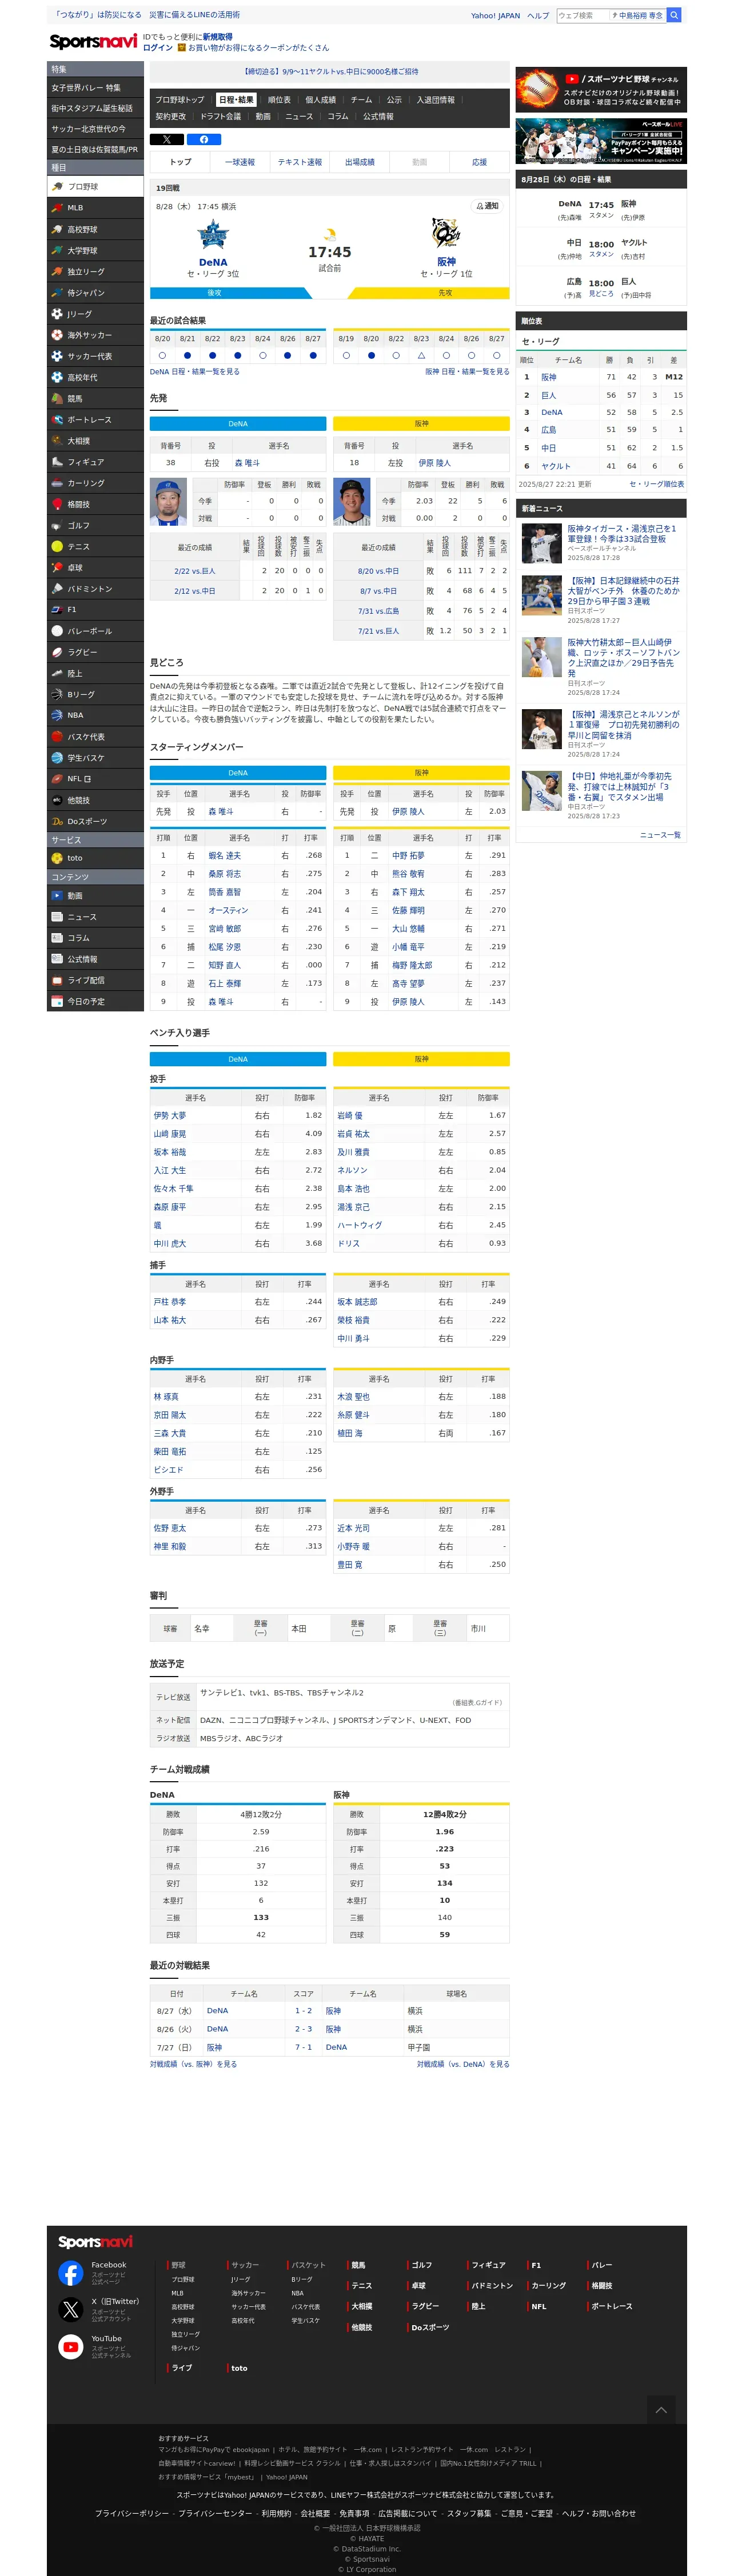The width and height of the screenshot is (734, 2576).
Task: Open 高校野球 sport icon in sidebar
Action: click(x=58, y=229)
